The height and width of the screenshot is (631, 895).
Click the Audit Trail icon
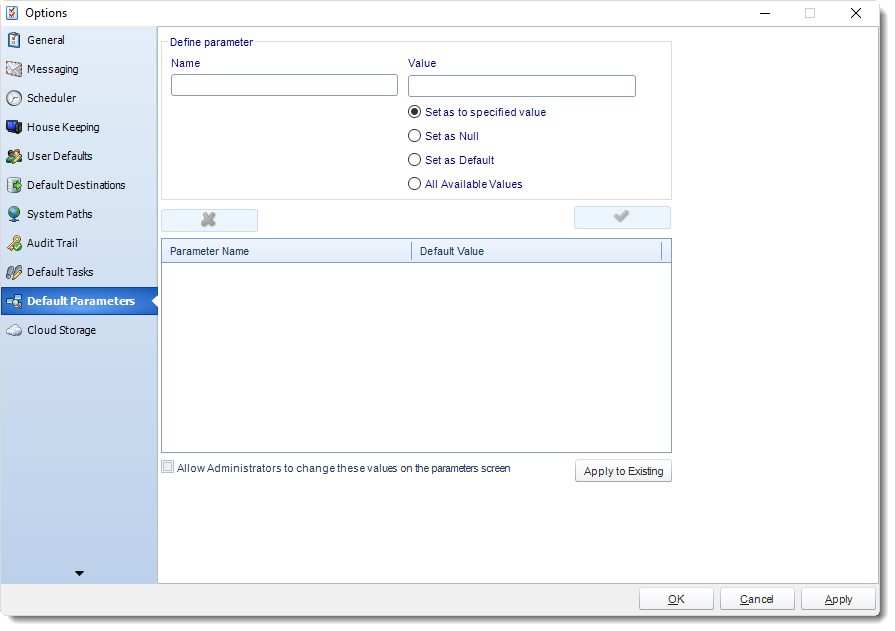click(x=14, y=243)
